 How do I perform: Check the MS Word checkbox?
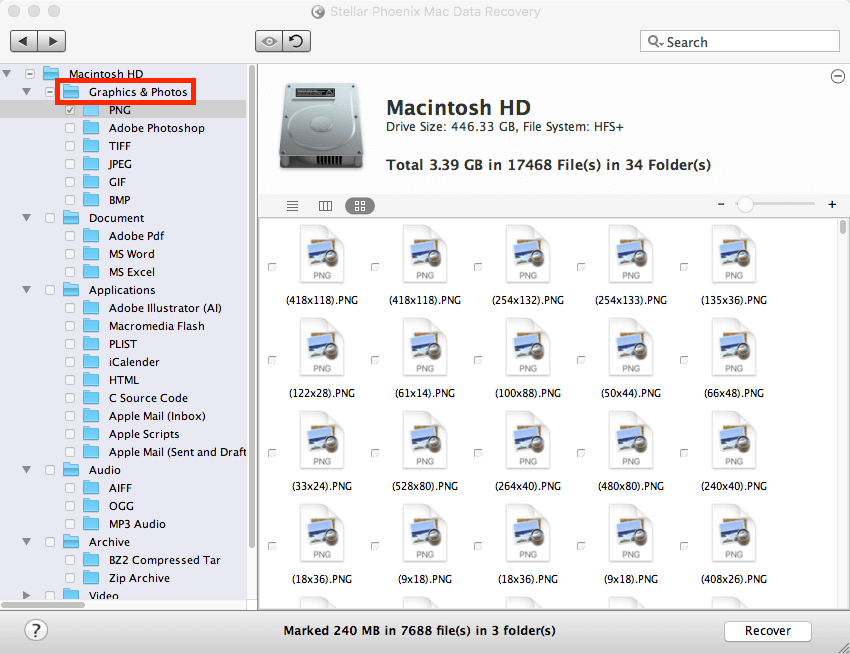click(70, 254)
